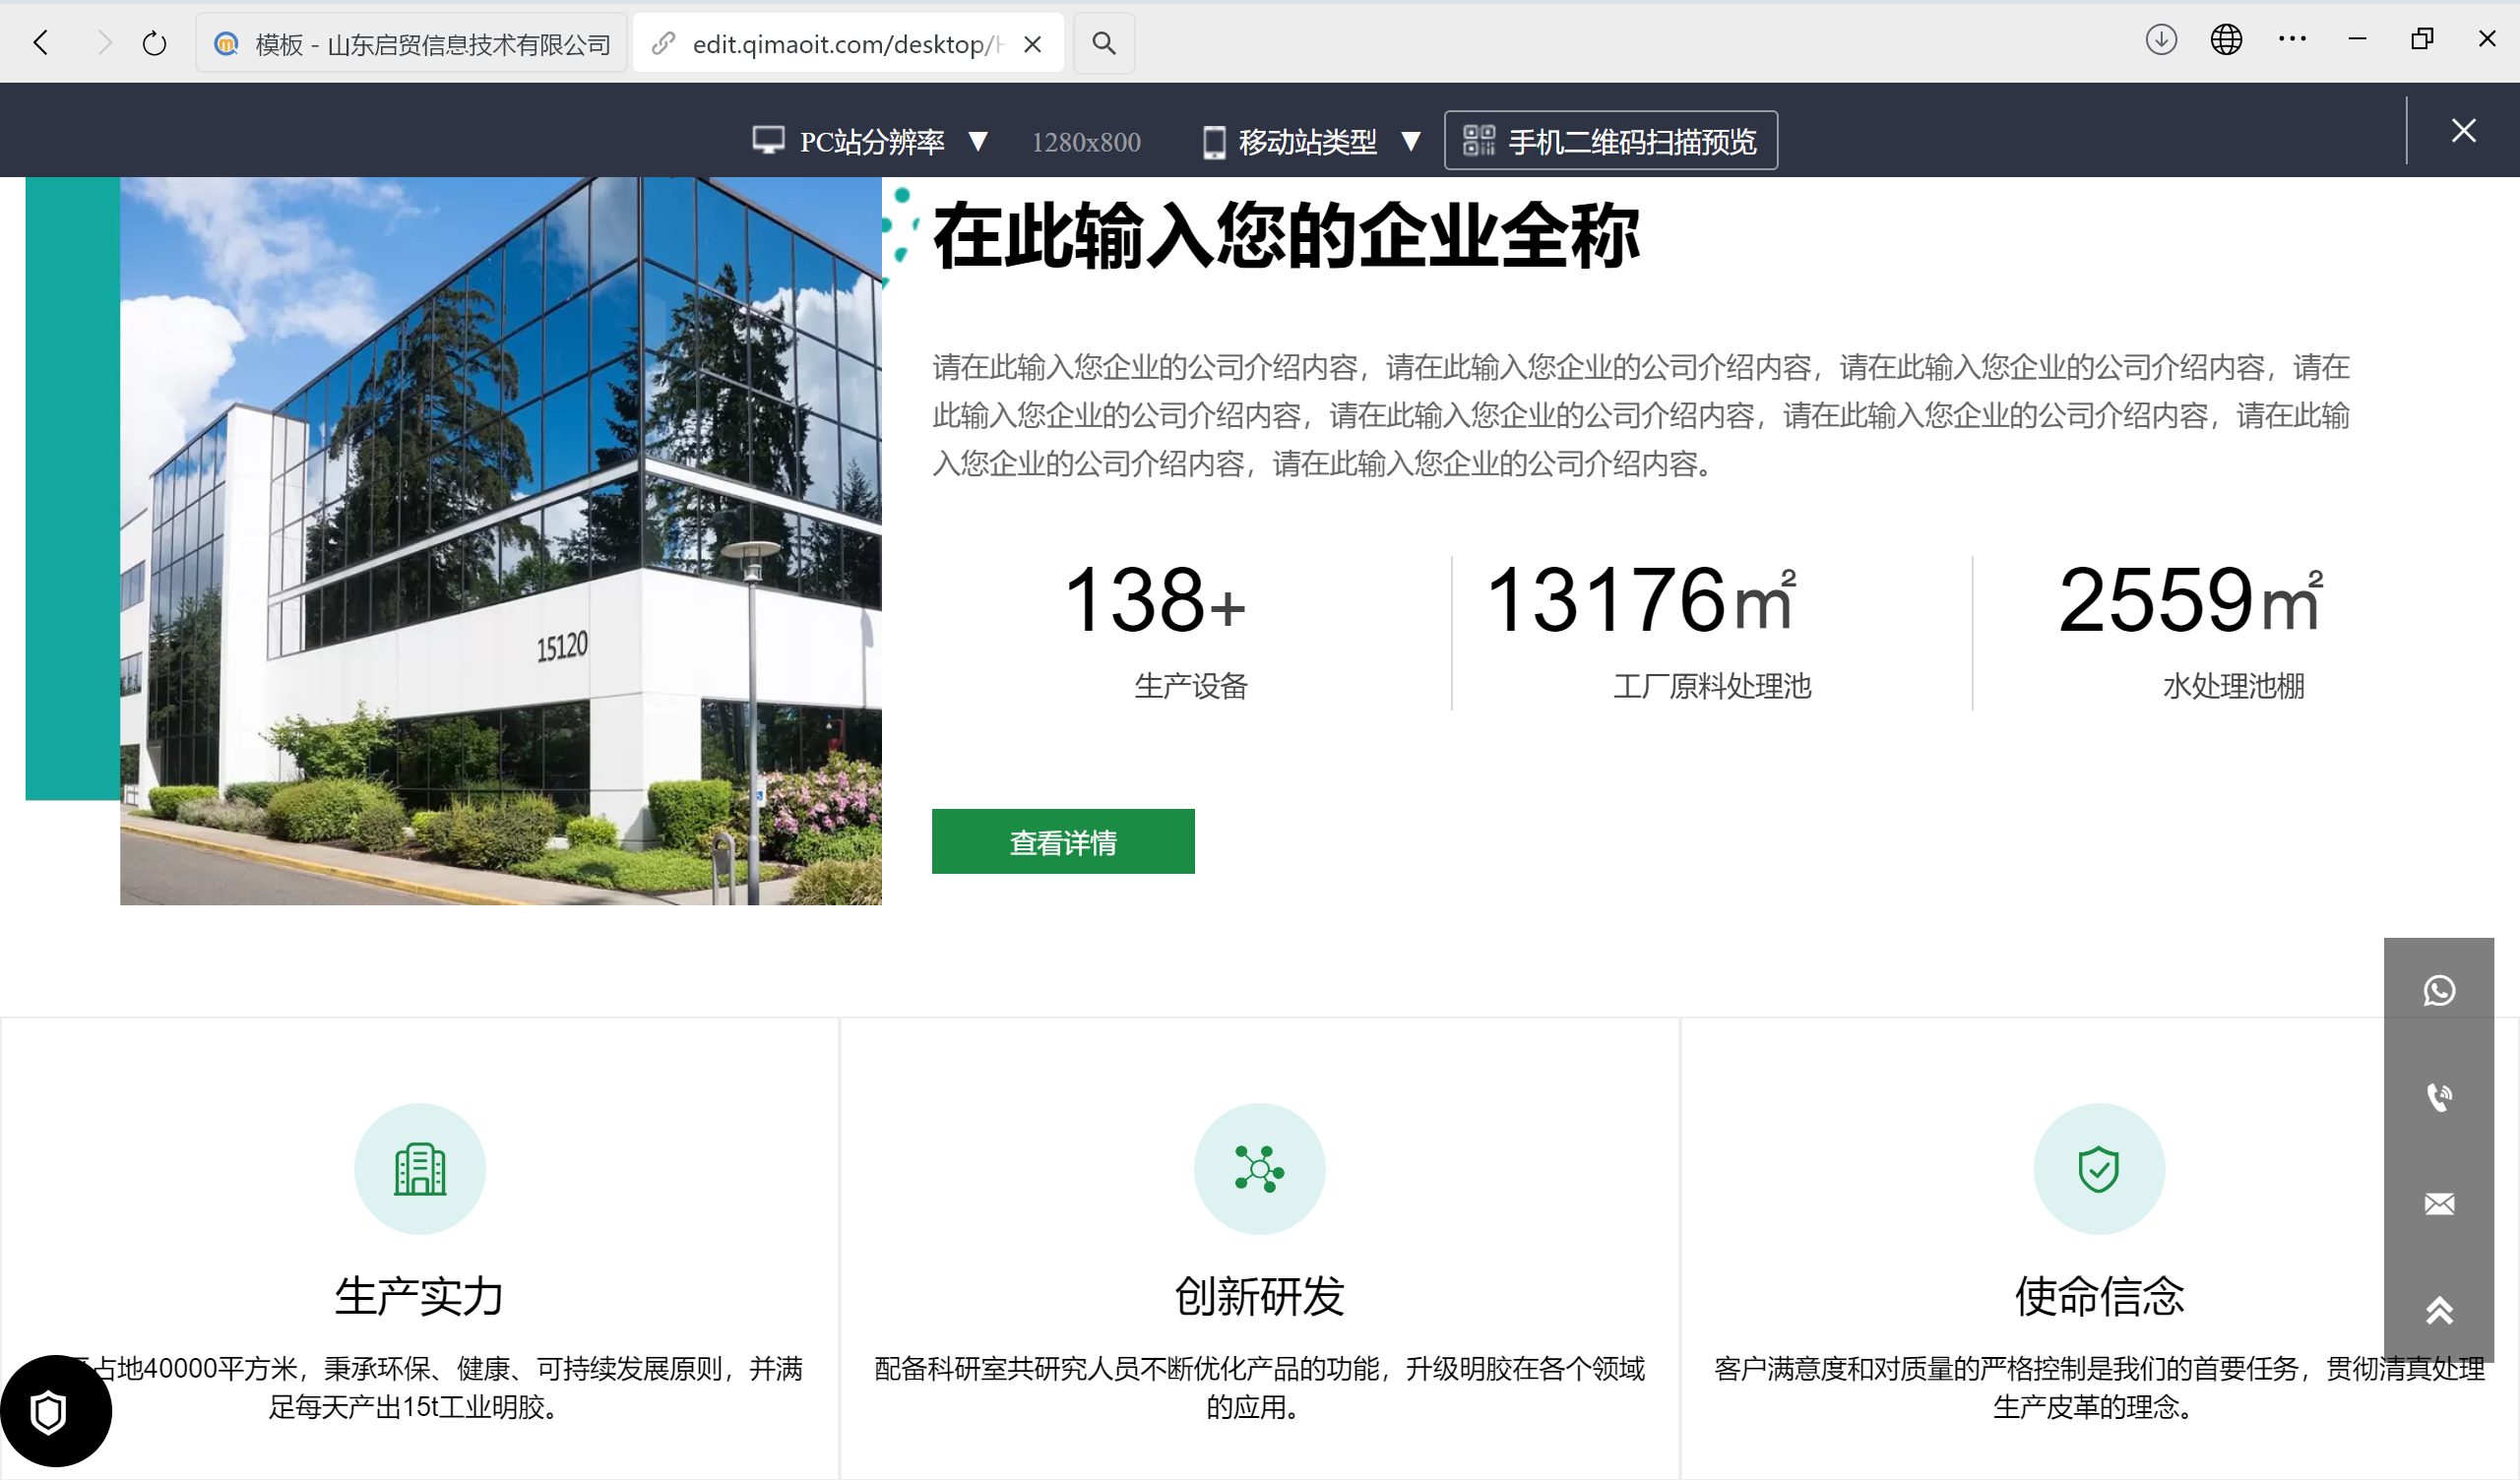
Task: Click the monitor icon beside PC站分辨率
Action: [x=768, y=140]
